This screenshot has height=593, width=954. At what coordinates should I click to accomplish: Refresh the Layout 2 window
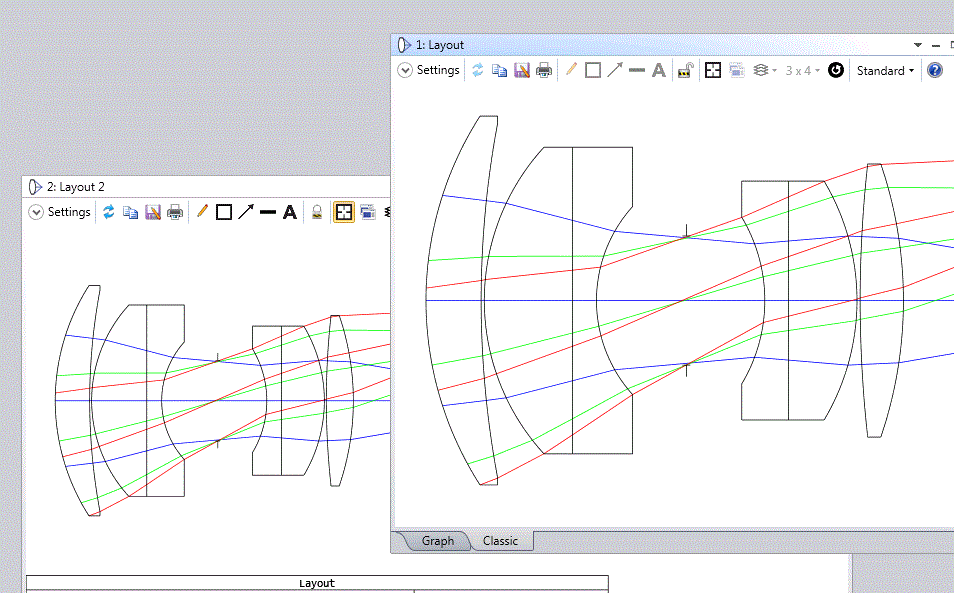point(108,212)
